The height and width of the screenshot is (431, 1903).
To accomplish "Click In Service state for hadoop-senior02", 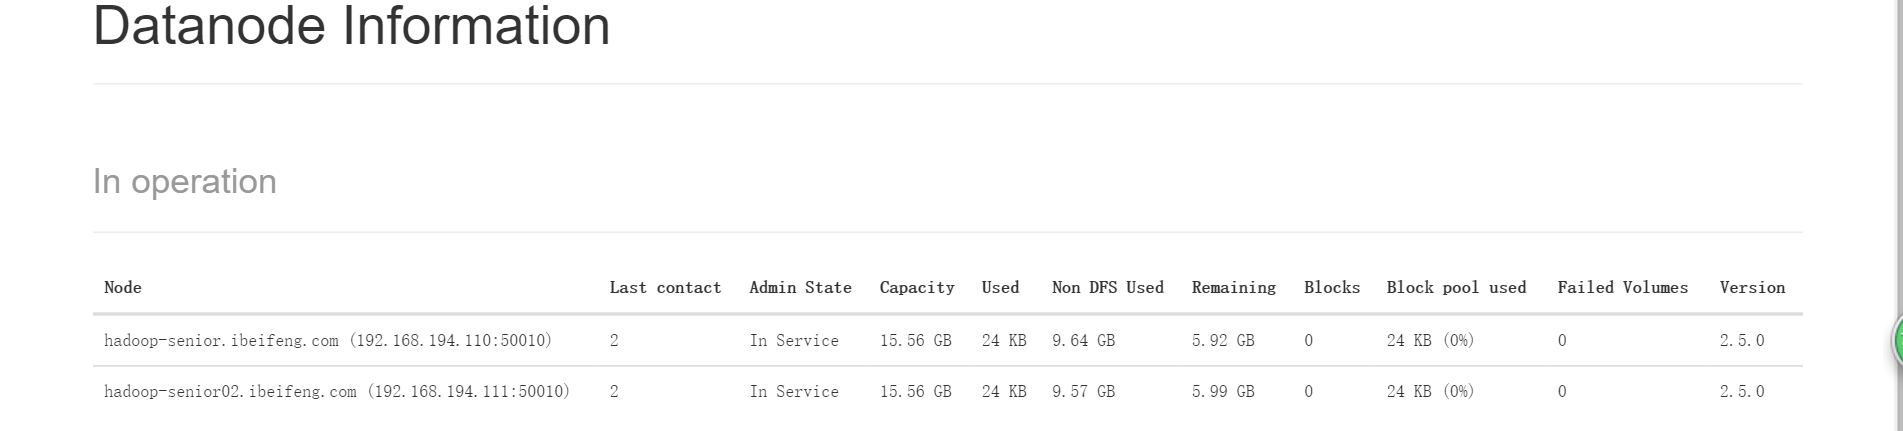I will pyautogui.click(x=794, y=392).
